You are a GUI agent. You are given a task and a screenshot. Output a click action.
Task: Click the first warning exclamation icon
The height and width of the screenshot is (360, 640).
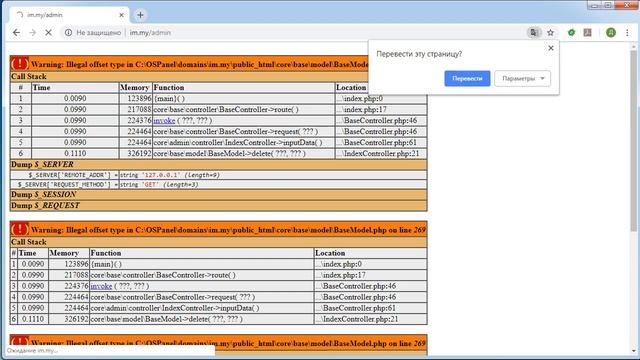click(19, 64)
